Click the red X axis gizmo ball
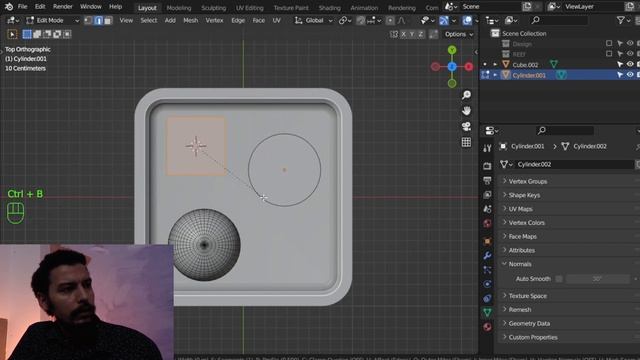640x360 pixels. coord(469,67)
